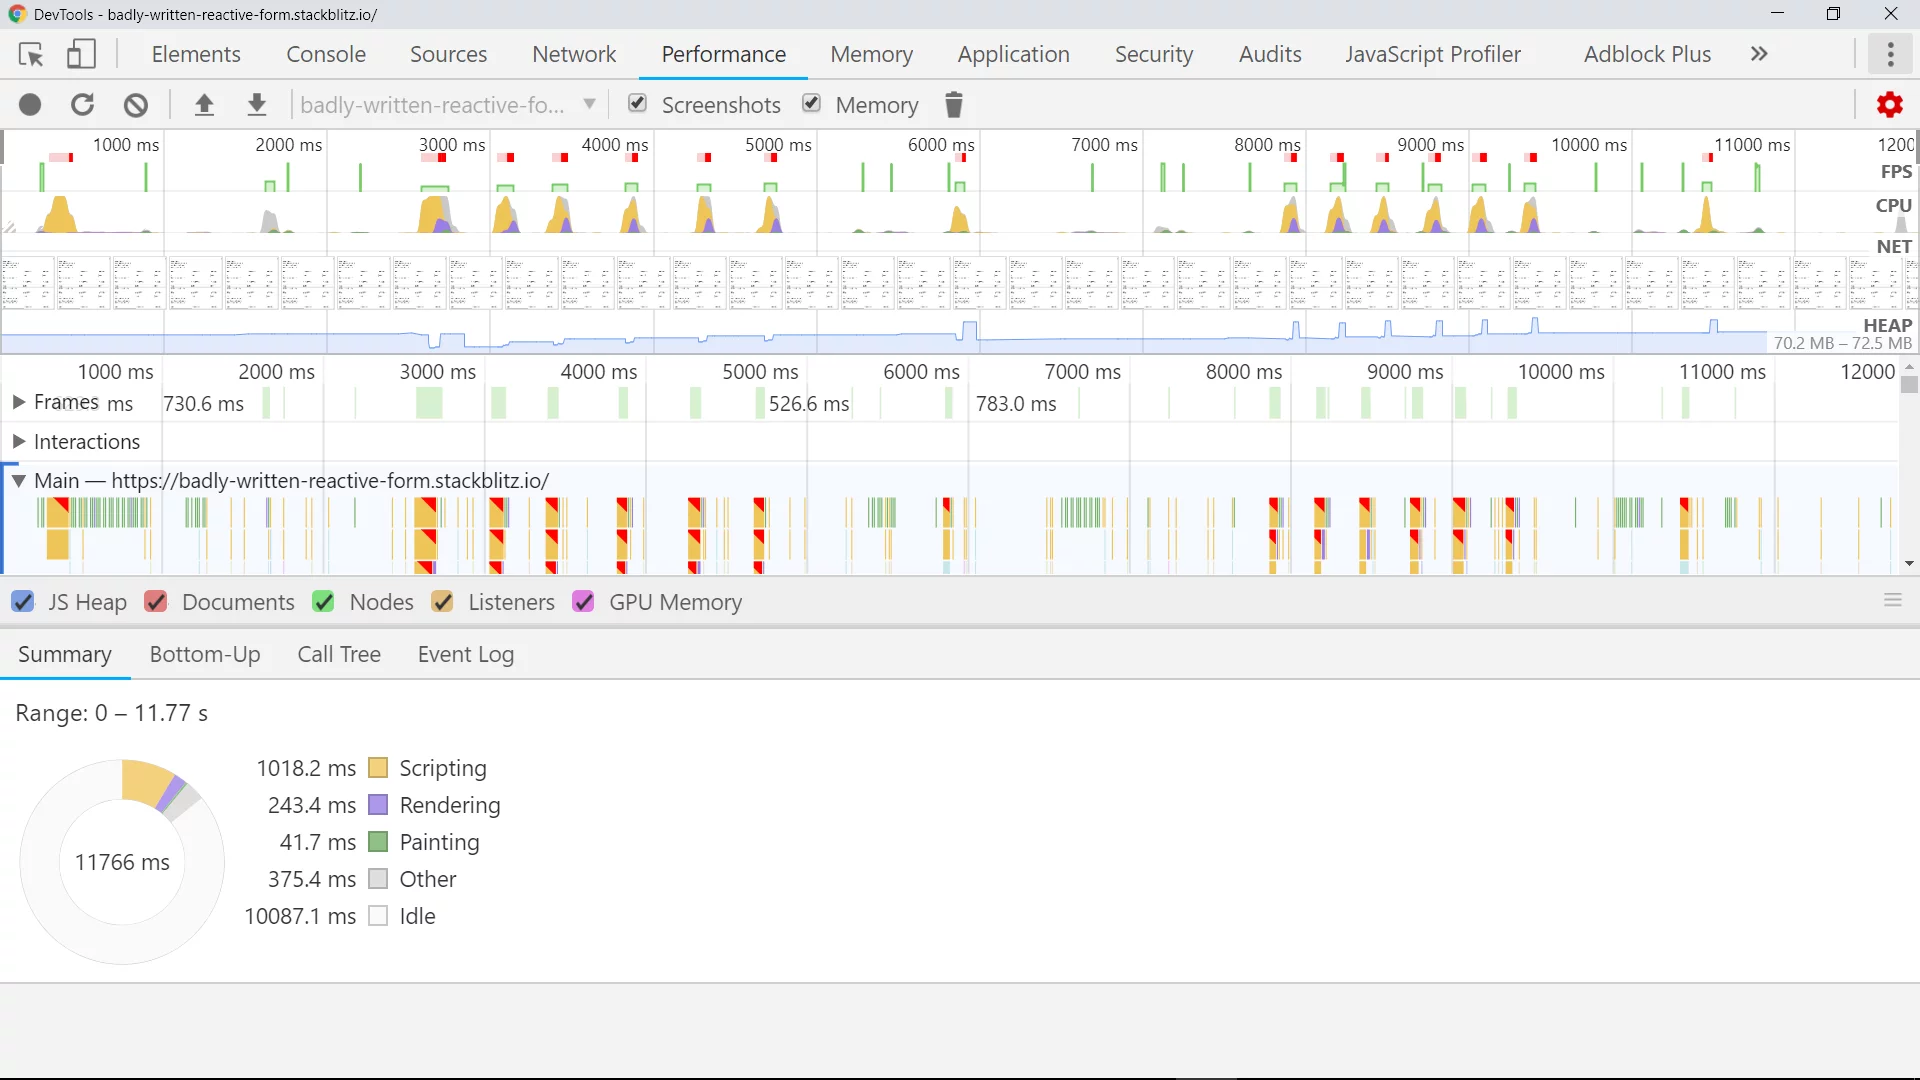1920x1080 pixels.
Task: Expand the Interactions track
Action: tap(18, 441)
